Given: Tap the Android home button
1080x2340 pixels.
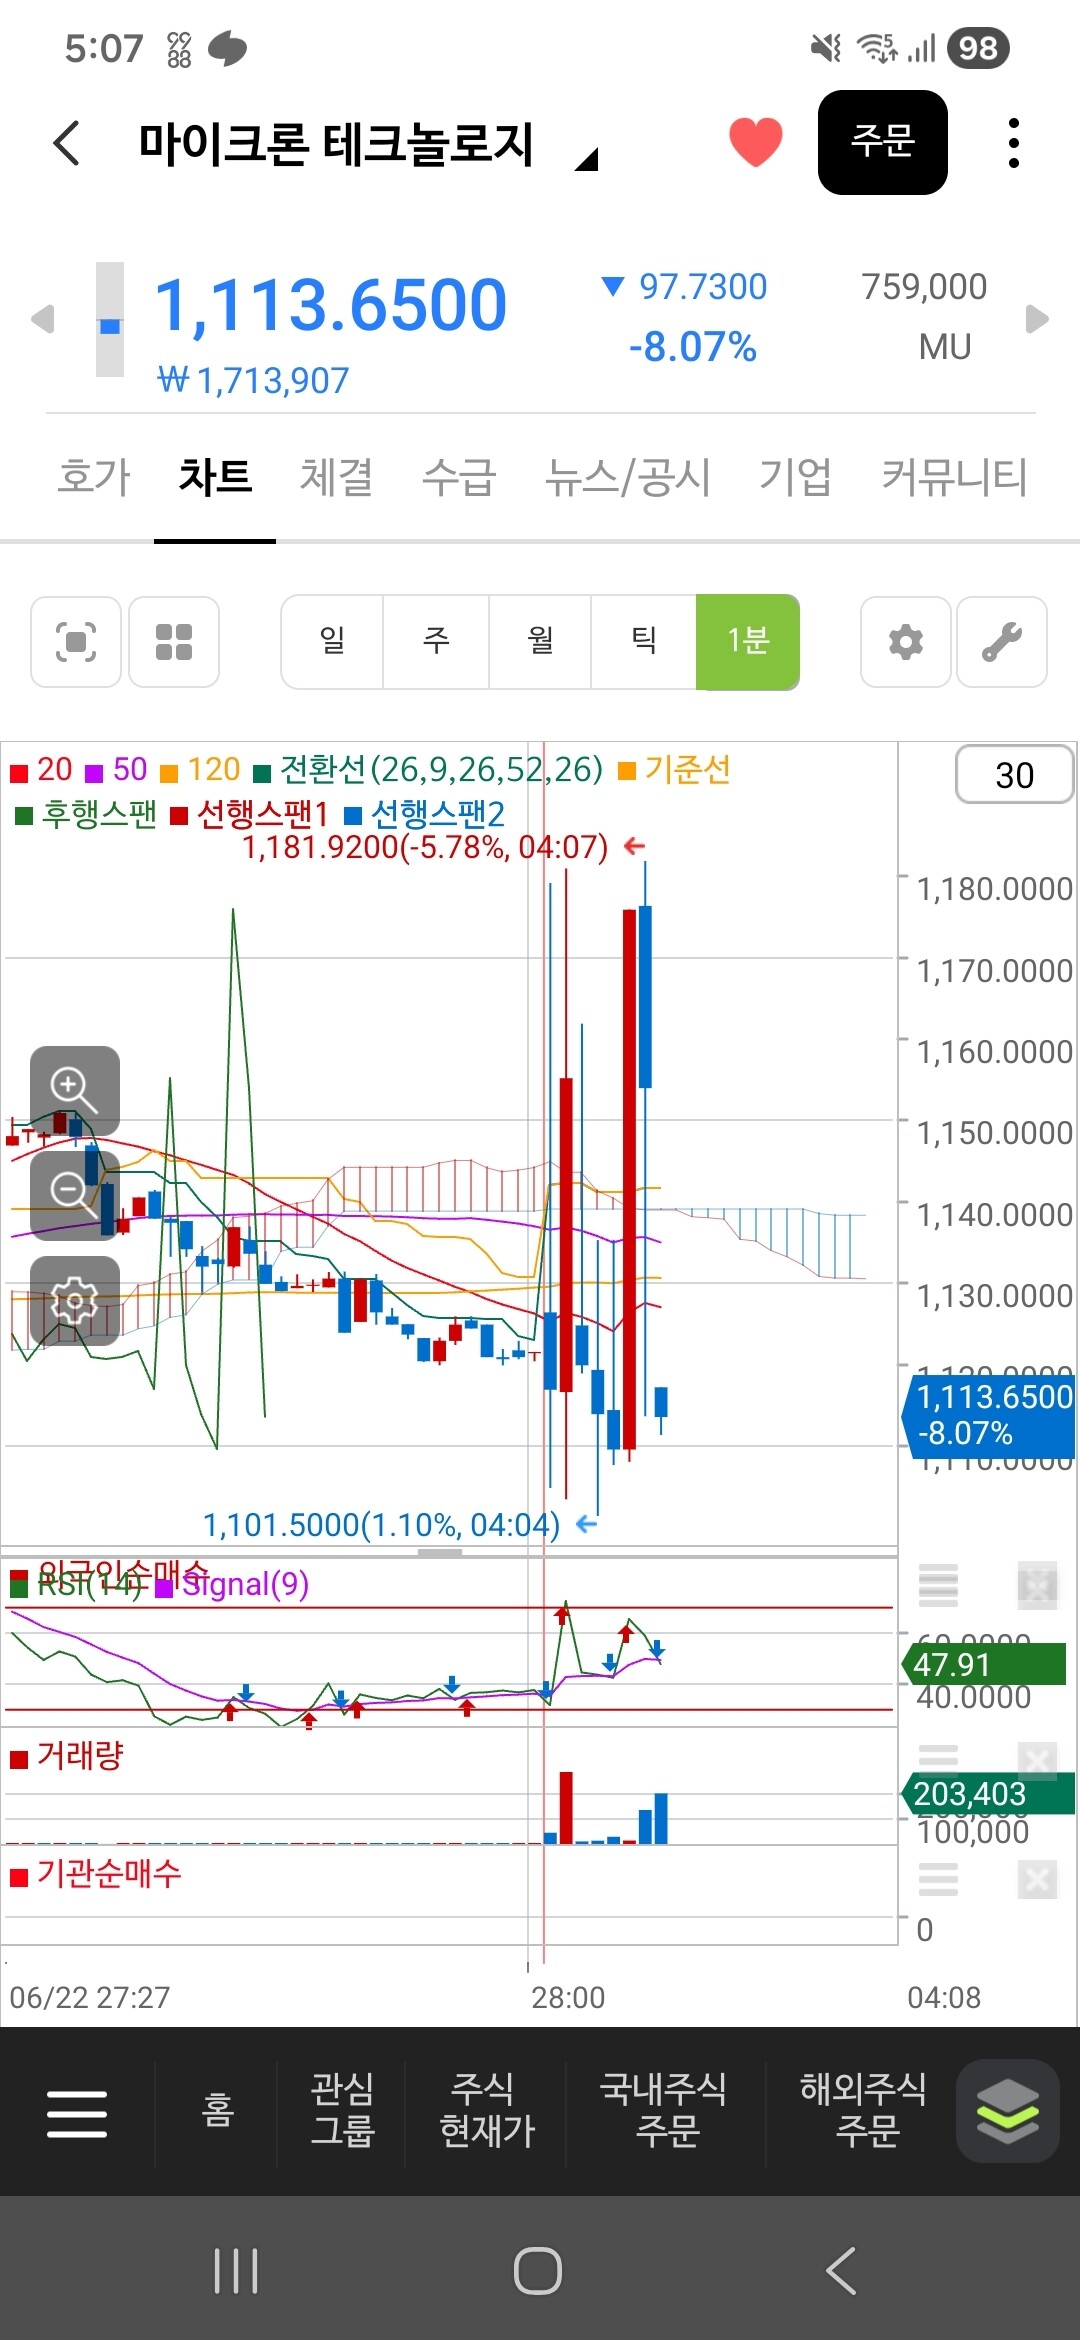Looking at the screenshot, I should click(538, 2271).
